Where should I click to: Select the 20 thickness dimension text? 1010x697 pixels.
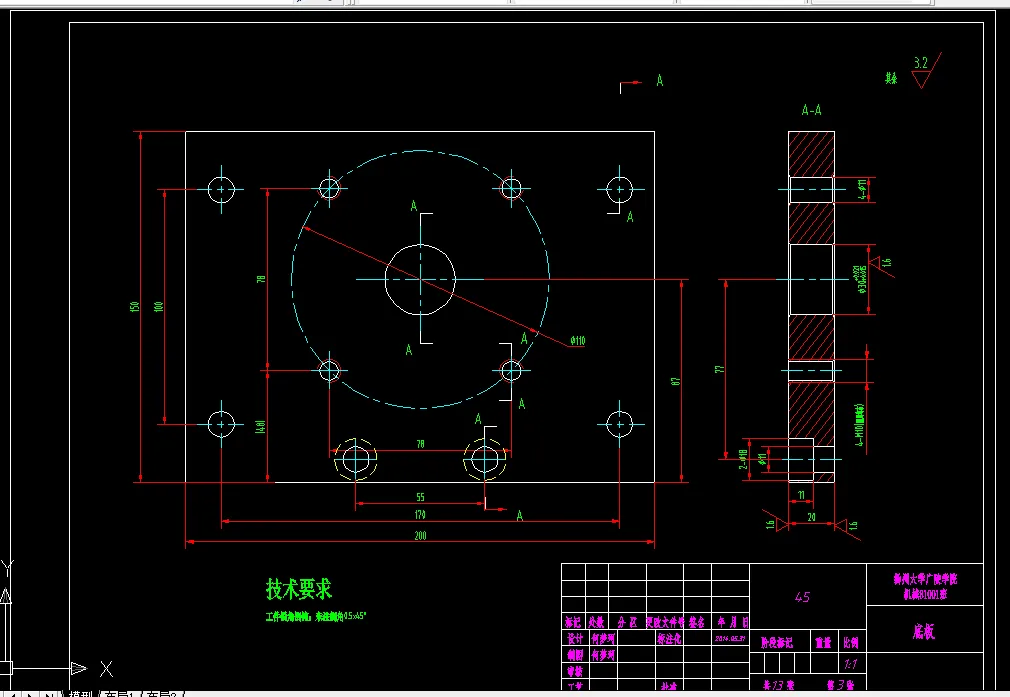pos(812,517)
